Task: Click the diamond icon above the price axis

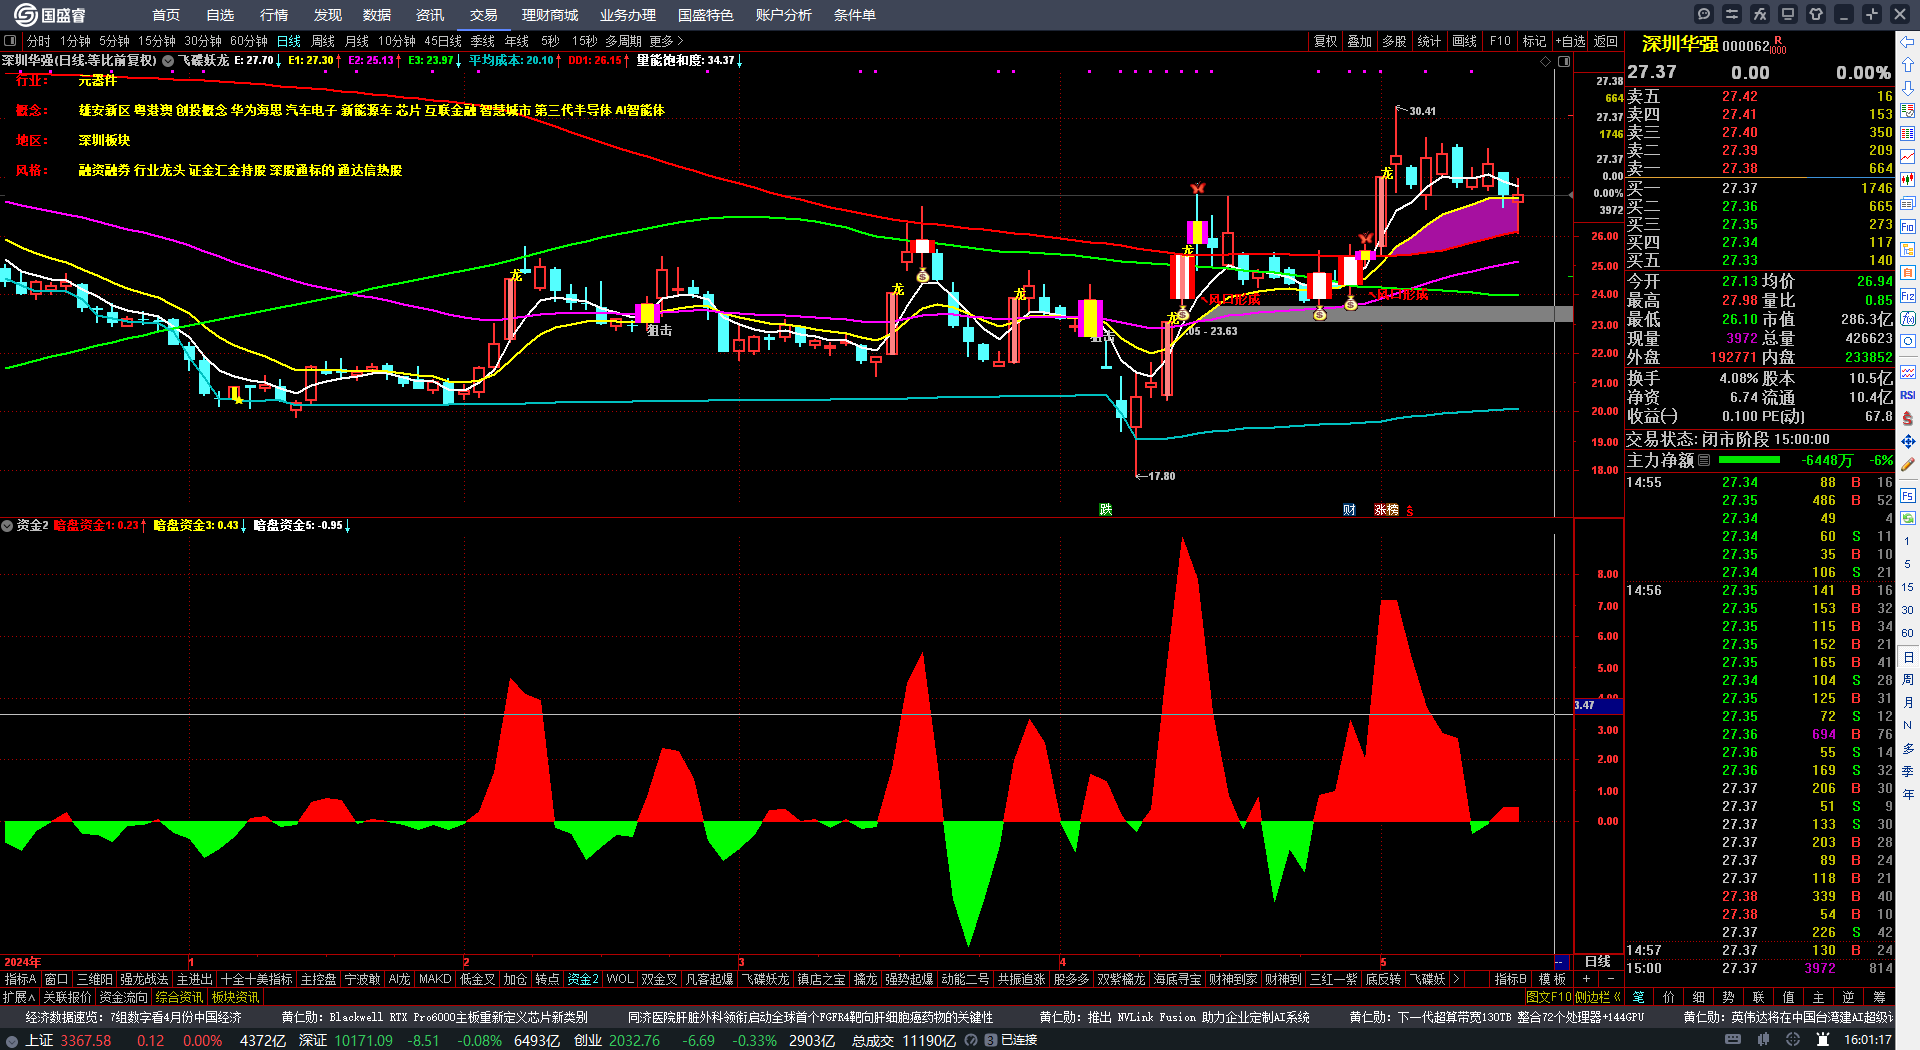Action: (x=1545, y=61)
